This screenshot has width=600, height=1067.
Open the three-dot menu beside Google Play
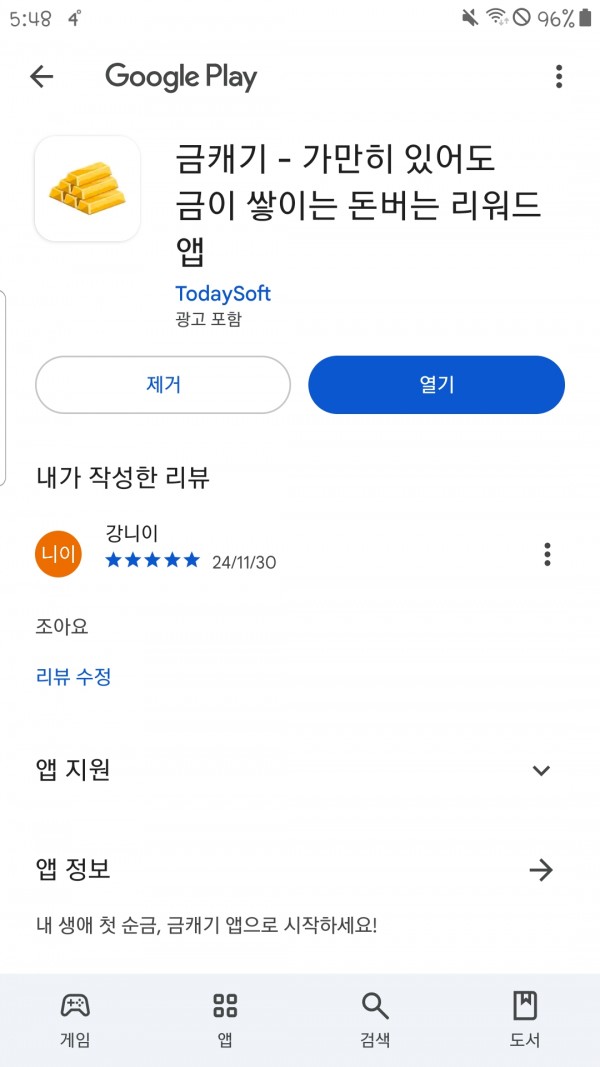tap(559, 77)
